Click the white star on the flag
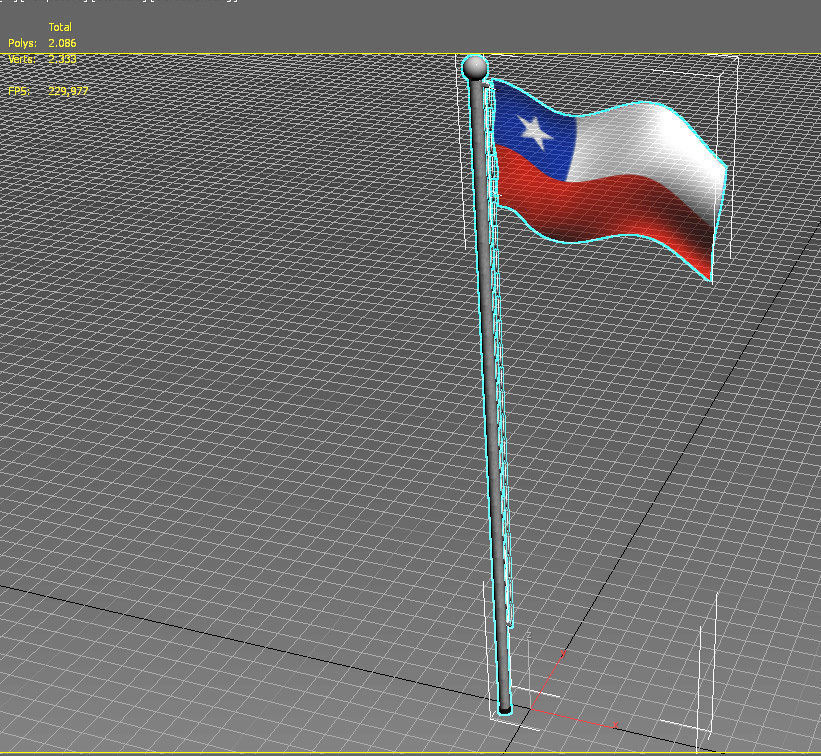 (535, 132)
